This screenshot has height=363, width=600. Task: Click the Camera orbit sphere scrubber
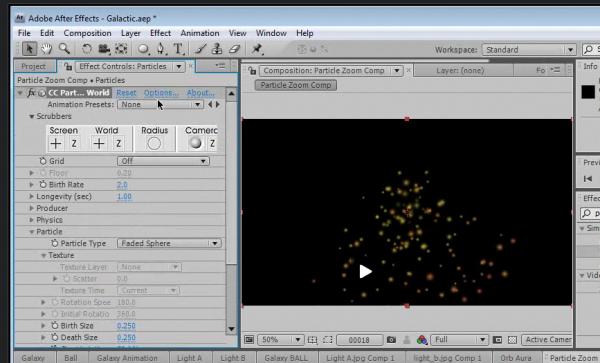click(196, 143)
